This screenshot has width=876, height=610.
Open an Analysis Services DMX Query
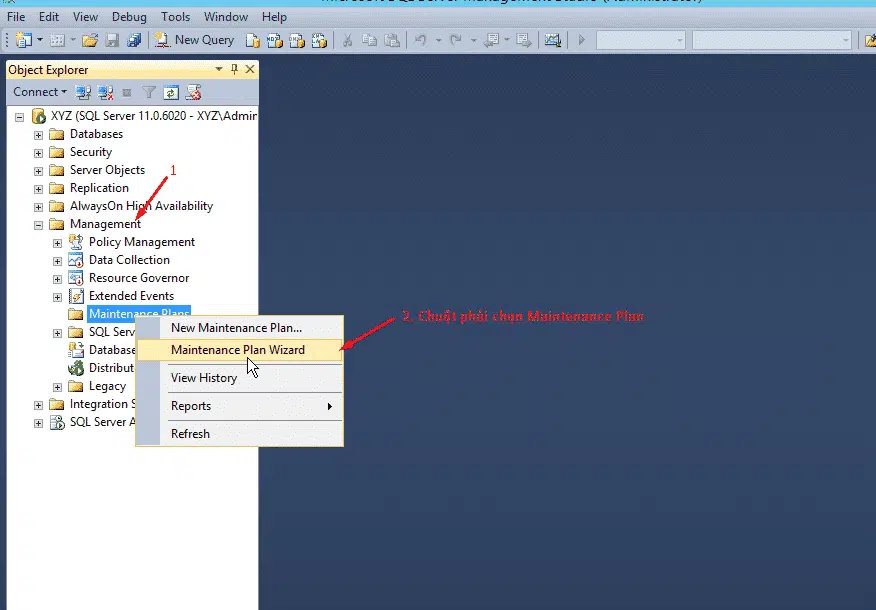click(297, 40)
